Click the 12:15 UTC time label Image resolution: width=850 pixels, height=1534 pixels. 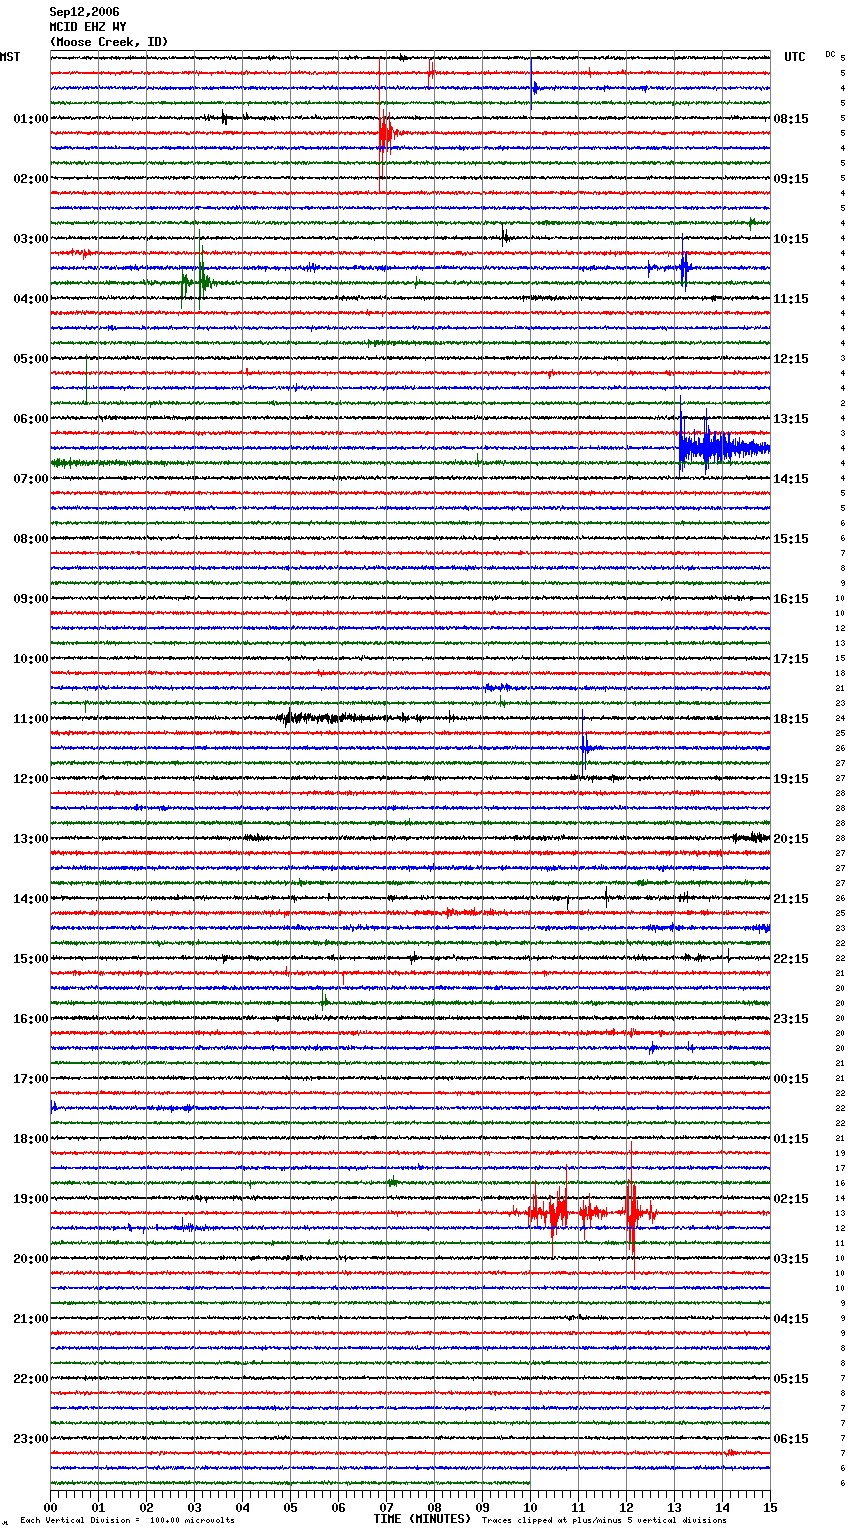click(791, 359)
